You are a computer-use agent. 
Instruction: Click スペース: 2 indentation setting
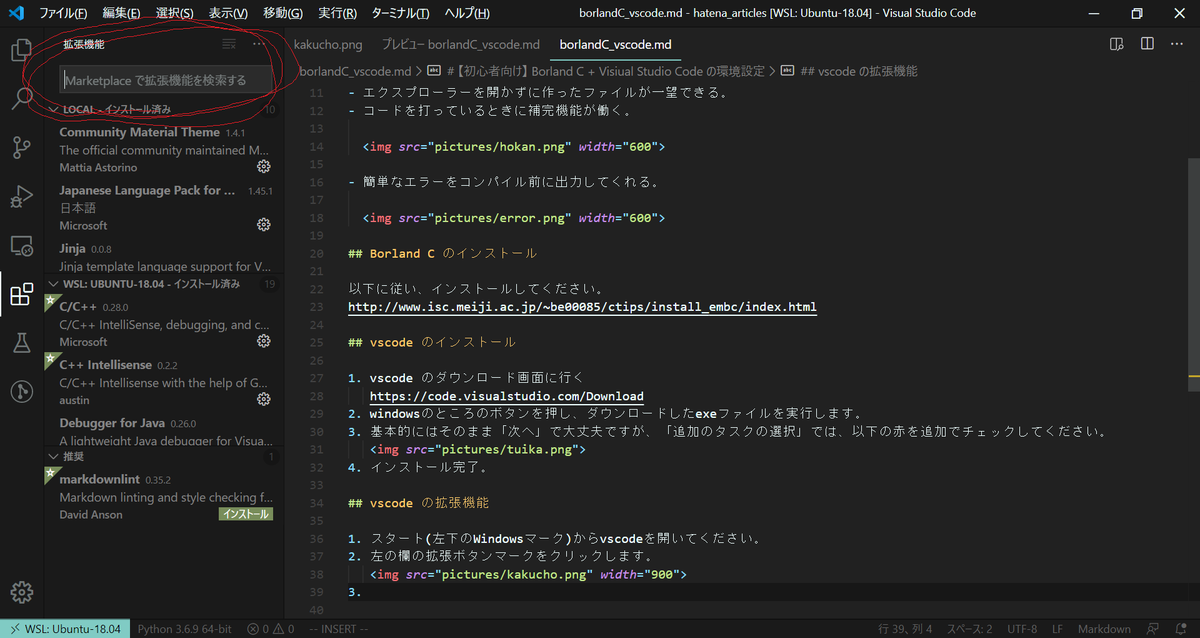click(x=969, y=629)
